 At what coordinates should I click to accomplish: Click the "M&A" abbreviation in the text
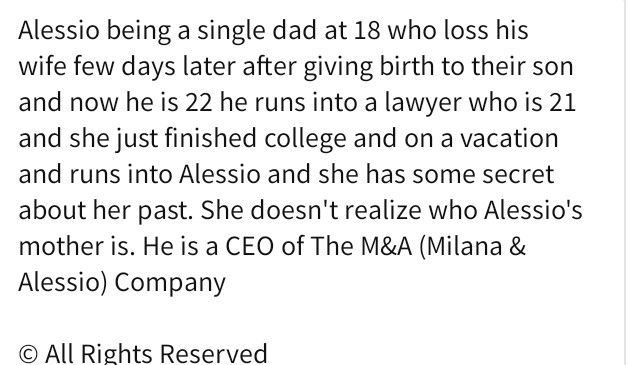(x=386, y=246)
